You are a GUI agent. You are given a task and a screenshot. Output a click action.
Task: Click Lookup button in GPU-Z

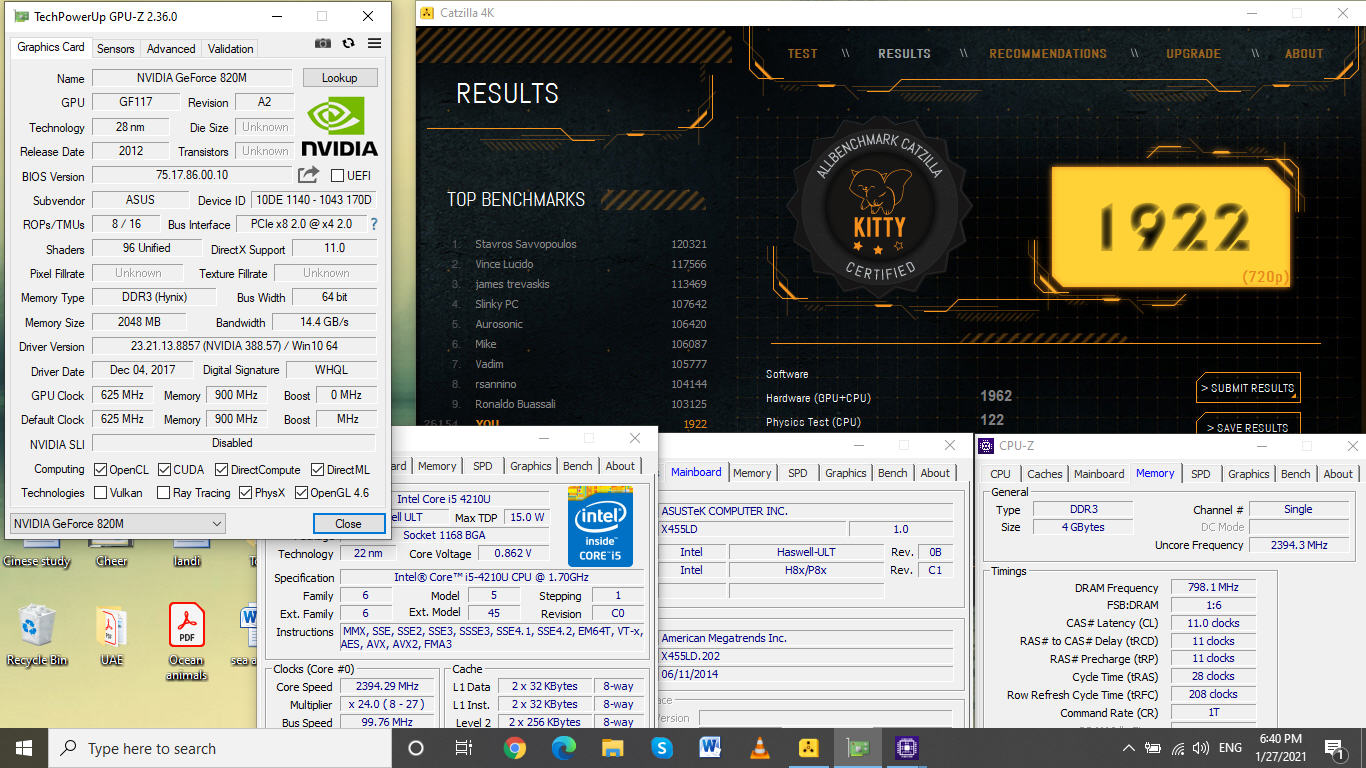click(339, 78)
